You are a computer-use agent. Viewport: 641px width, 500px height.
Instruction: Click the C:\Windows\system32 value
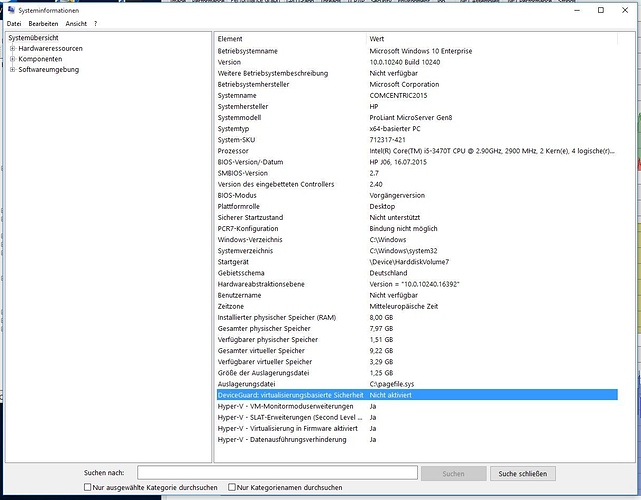(403, 251)
